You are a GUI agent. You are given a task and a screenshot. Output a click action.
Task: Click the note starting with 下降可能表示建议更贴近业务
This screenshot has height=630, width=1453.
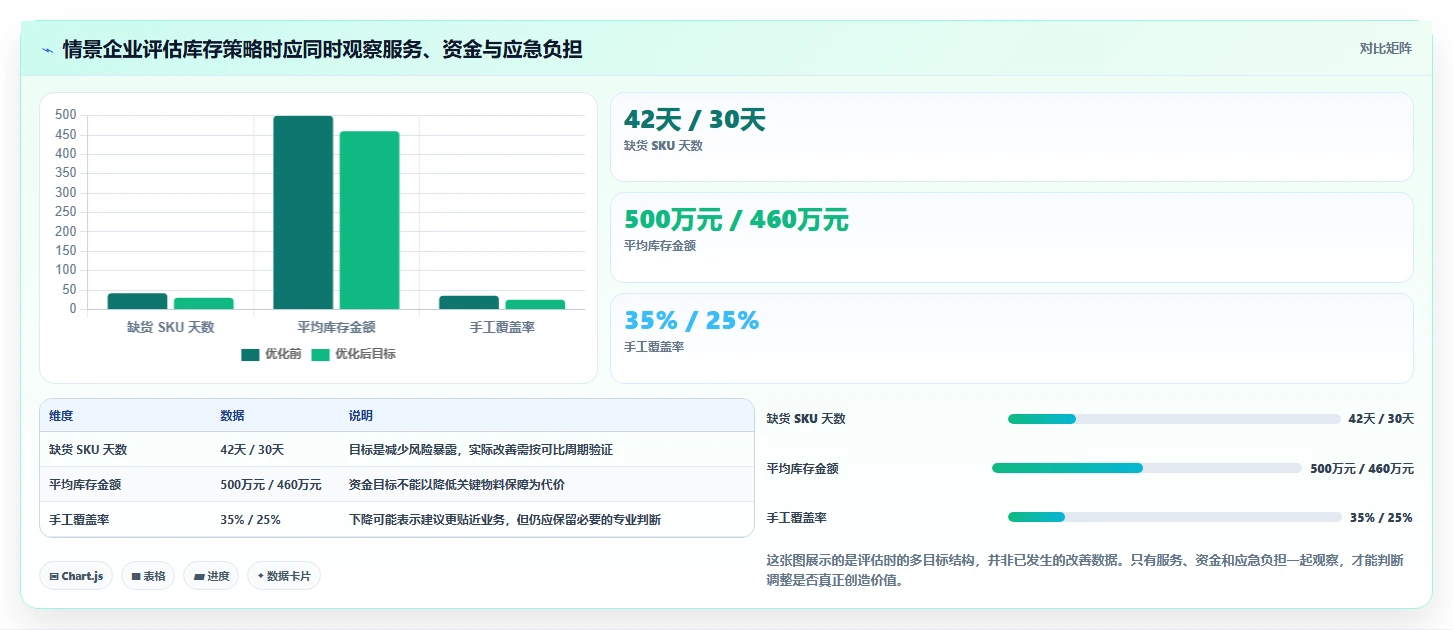(x=504, y=520)
